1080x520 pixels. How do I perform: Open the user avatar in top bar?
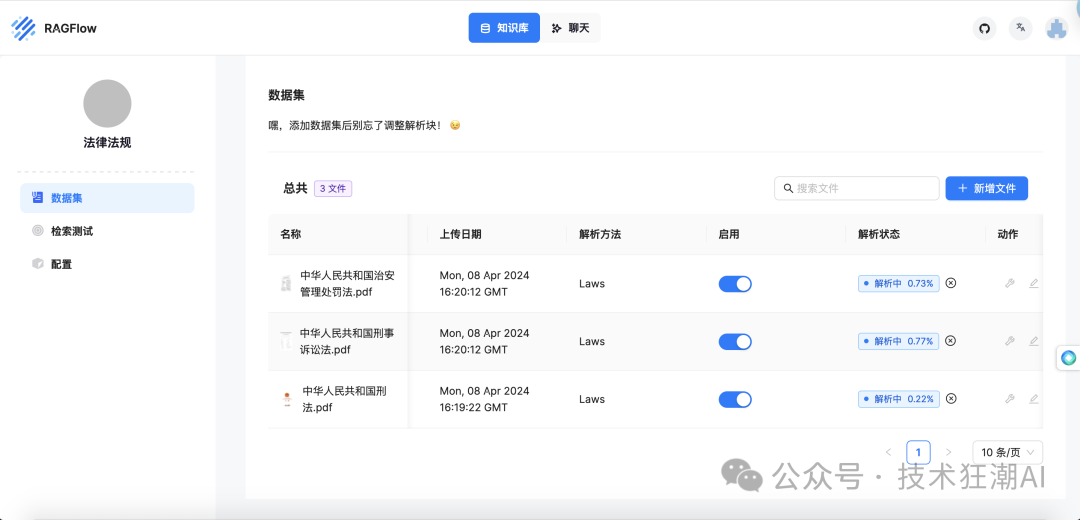1056,28
